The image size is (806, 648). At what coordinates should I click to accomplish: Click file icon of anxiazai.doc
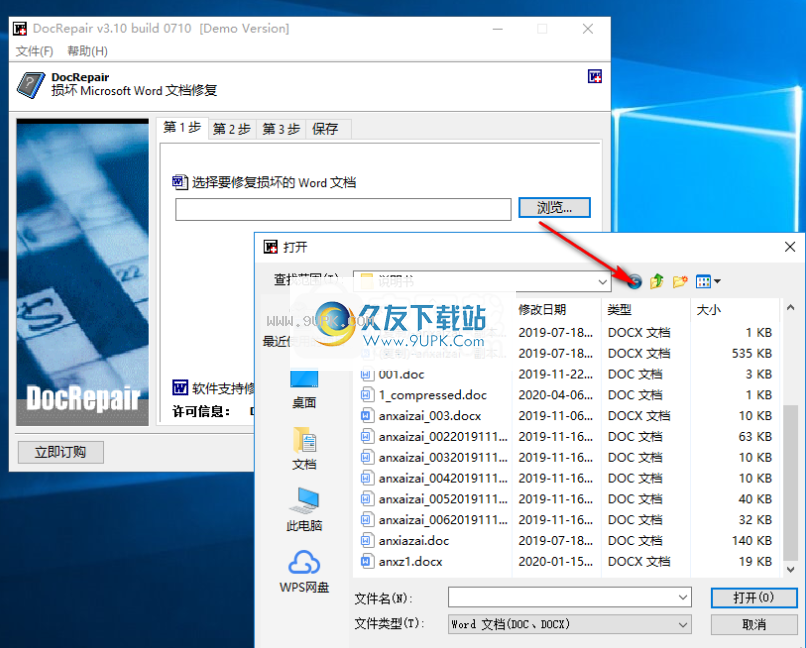366,541
